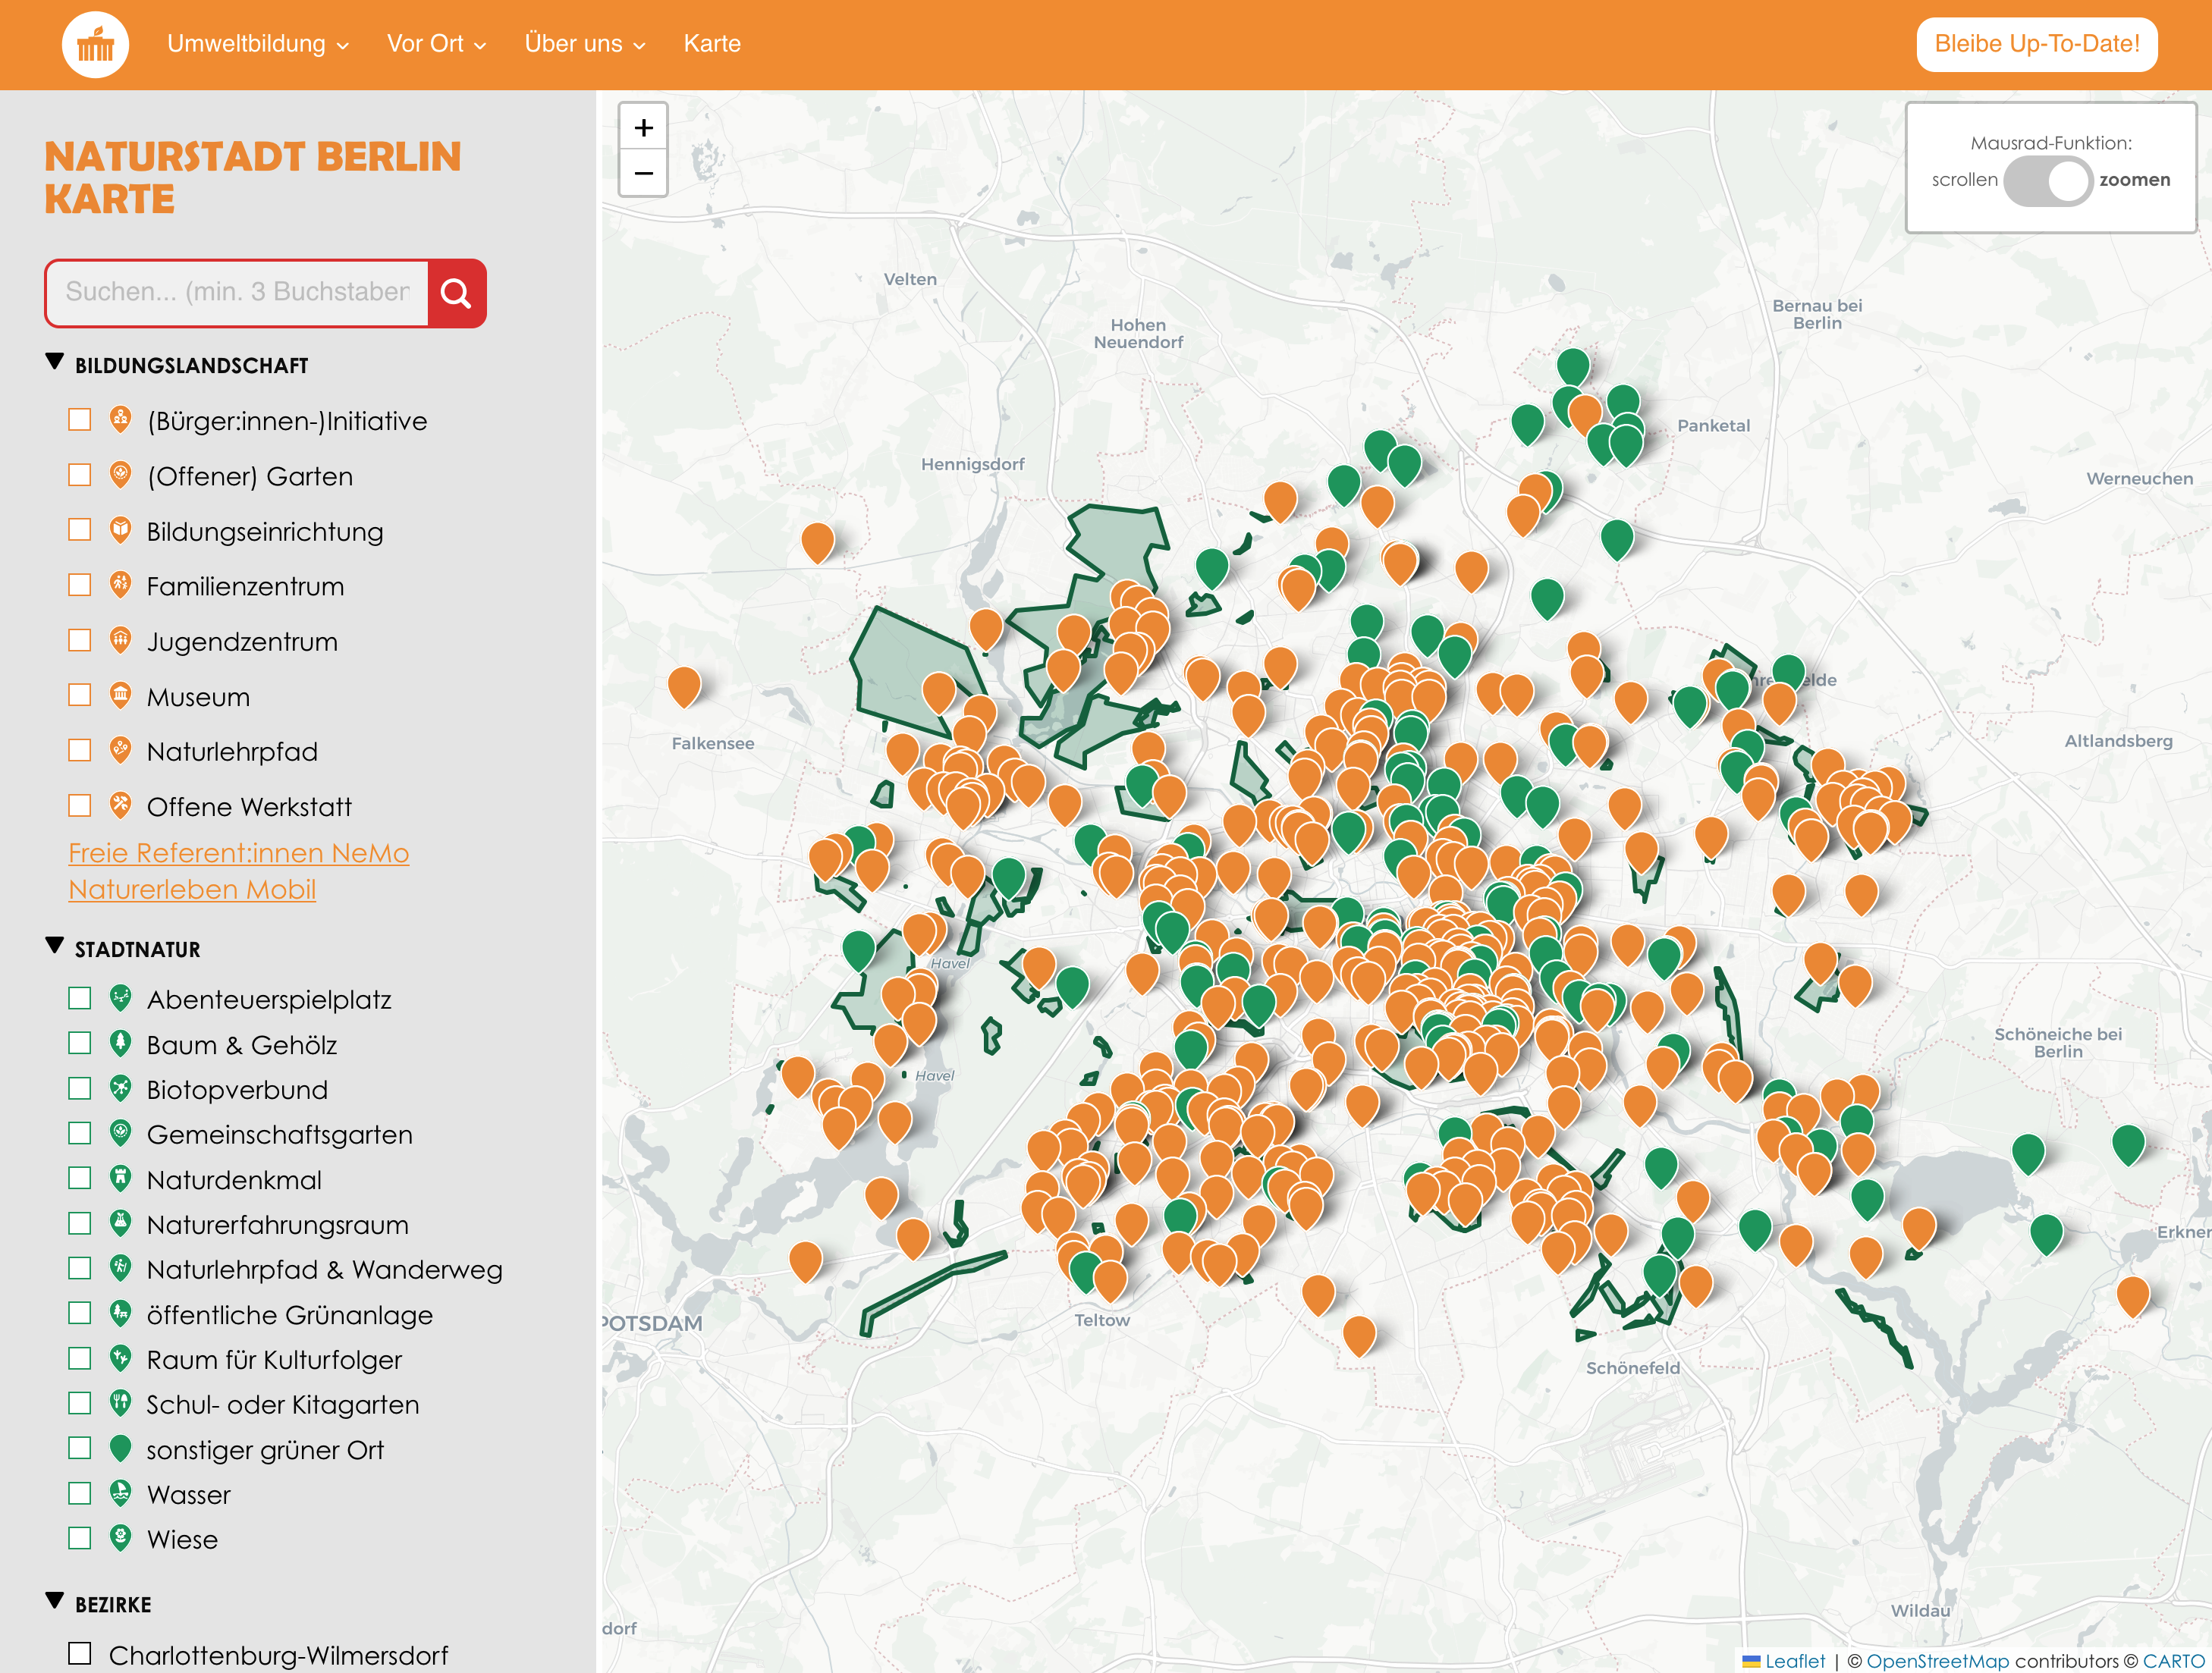
Task: Click the Baum & Gehölz pin icon
Action: (x=120, y=1043)
